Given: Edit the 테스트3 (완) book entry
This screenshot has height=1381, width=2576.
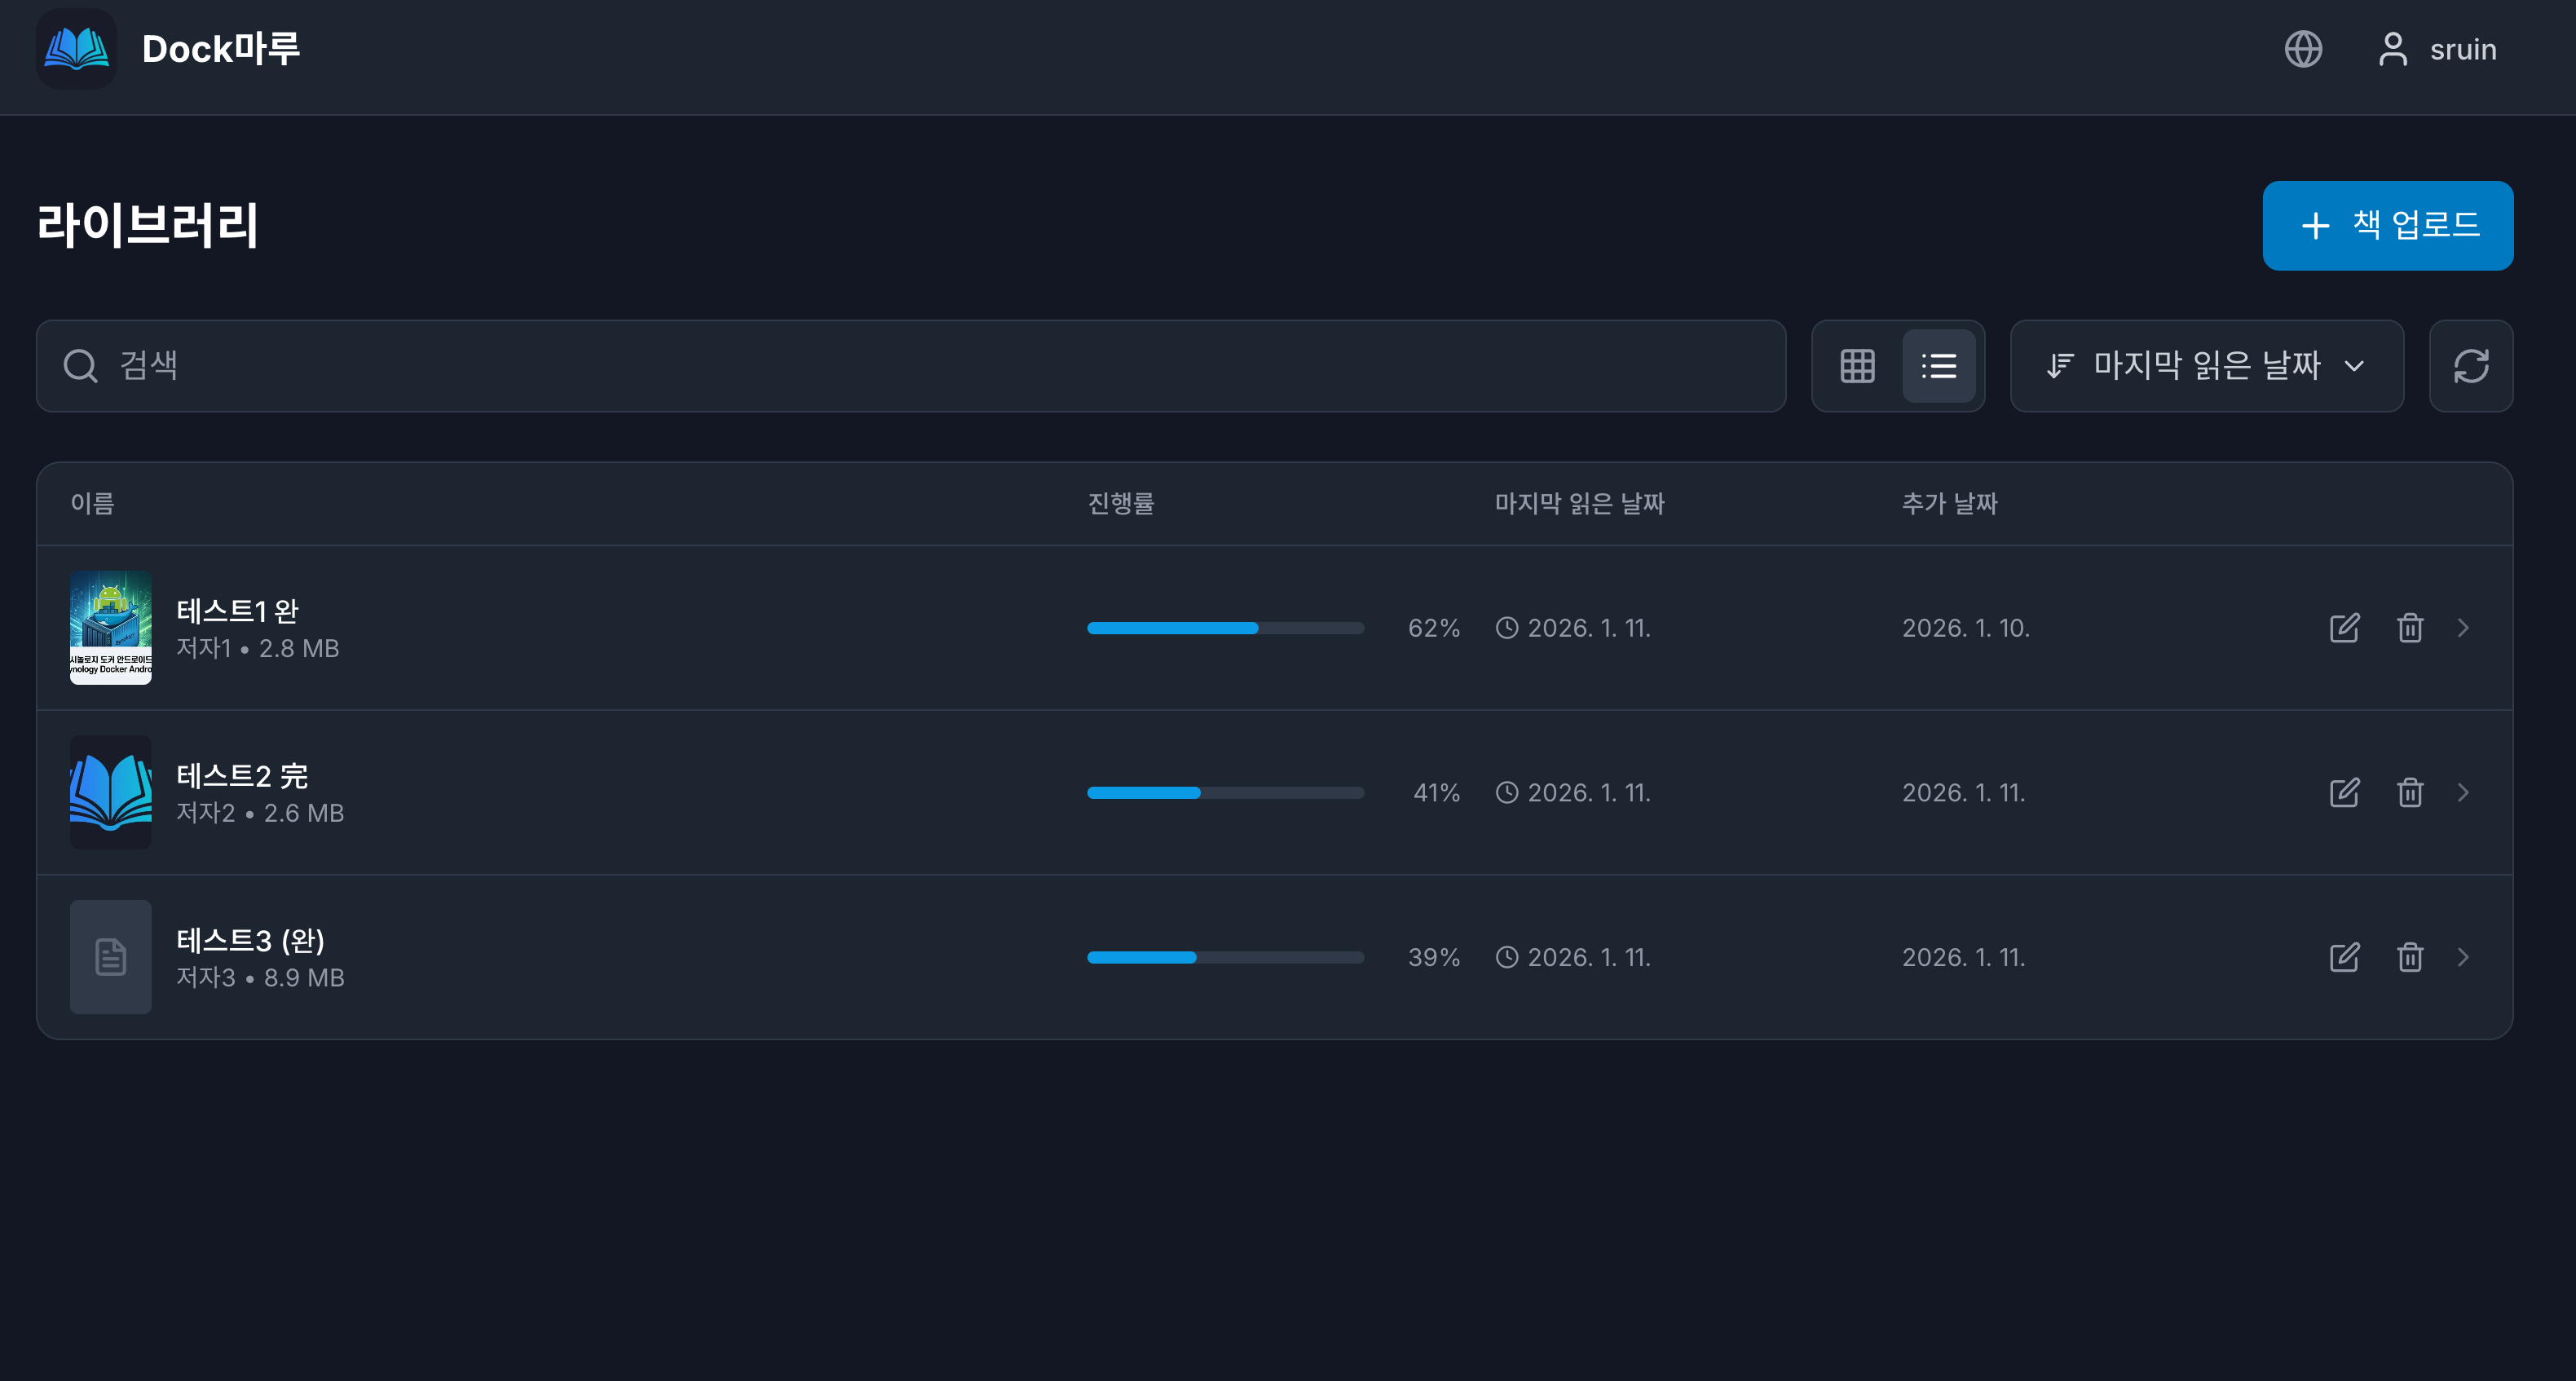Looking at the screenshot, I should click(2343, 957).
